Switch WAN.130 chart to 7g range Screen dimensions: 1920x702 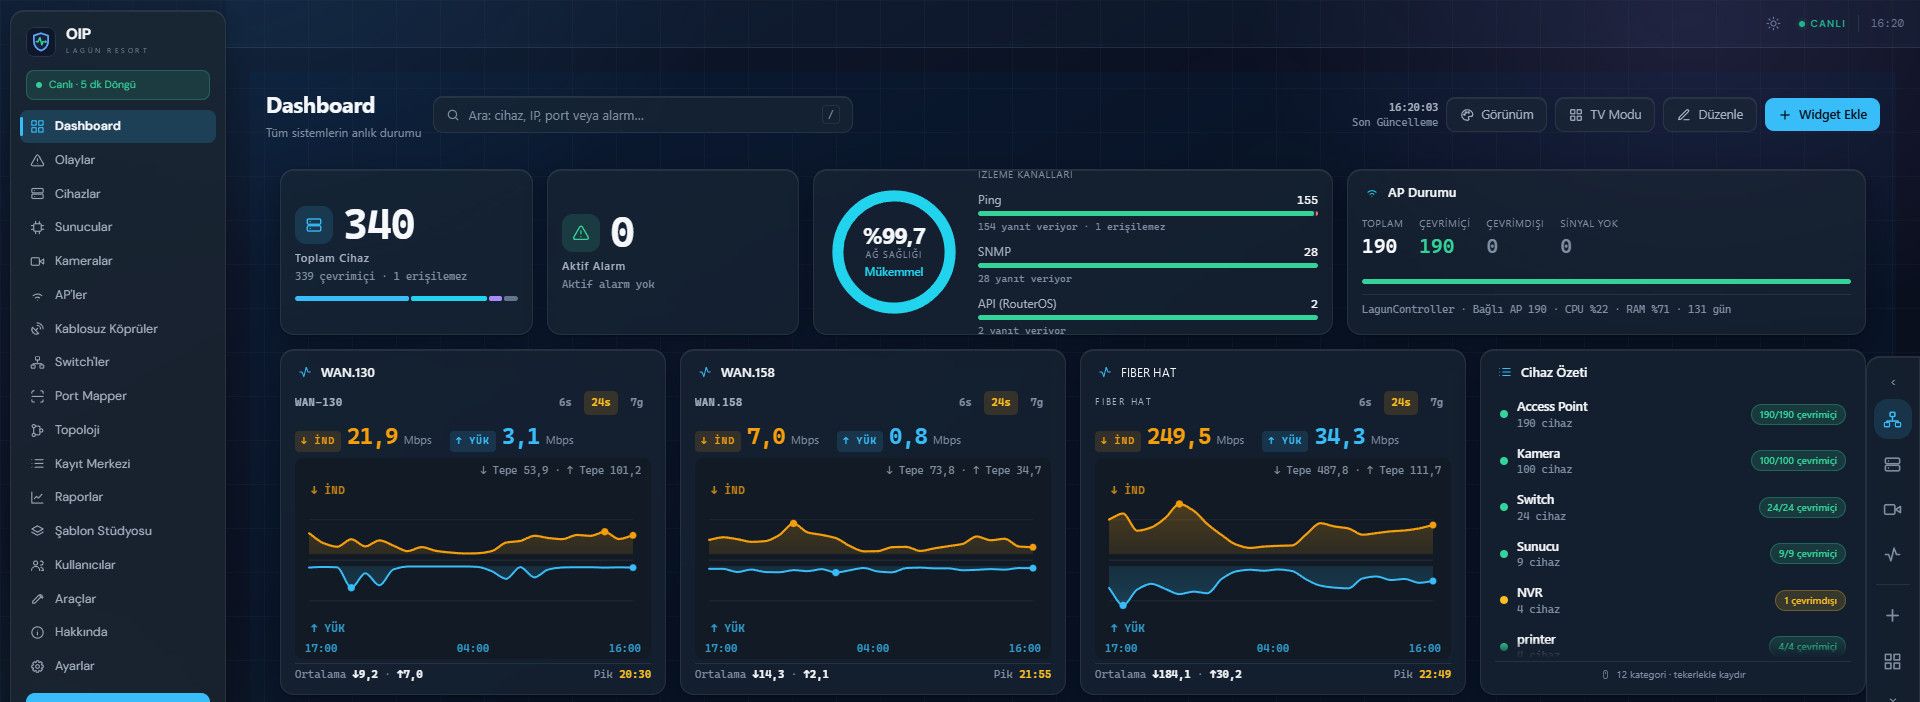click(x=637, y=402)
